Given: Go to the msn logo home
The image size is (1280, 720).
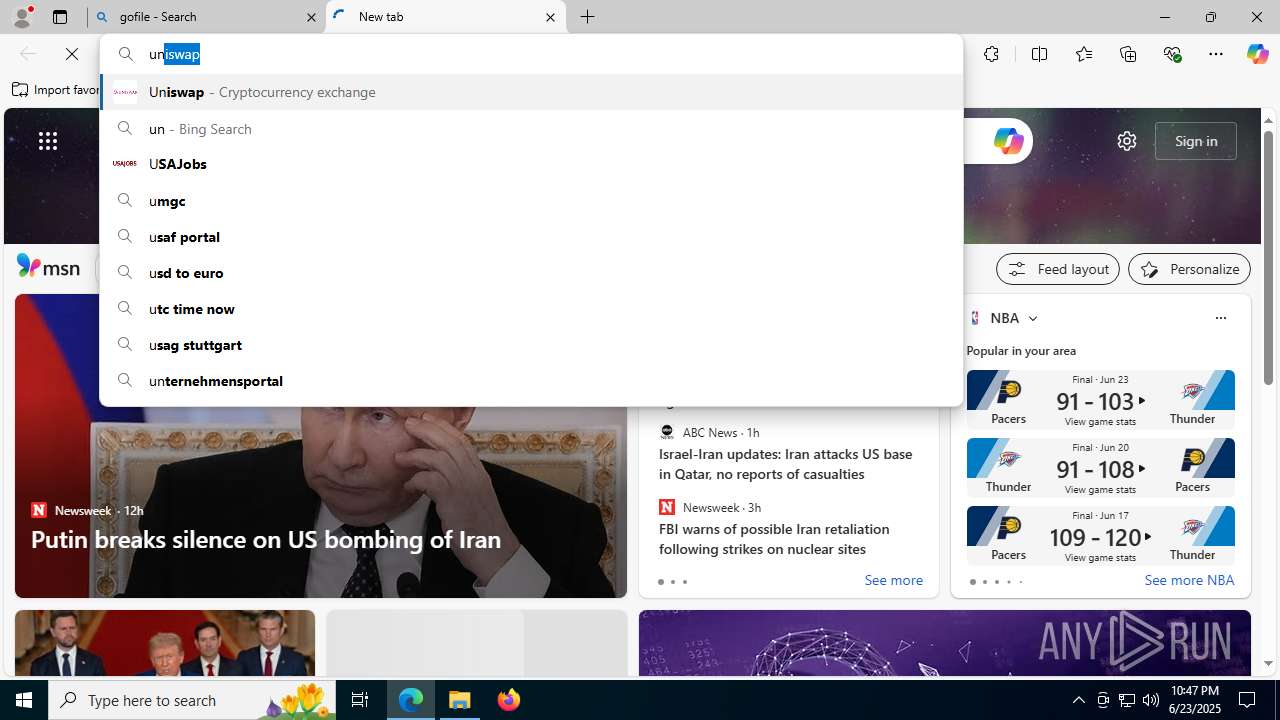Looking at the screenshot, I should [x=48, y=267].
